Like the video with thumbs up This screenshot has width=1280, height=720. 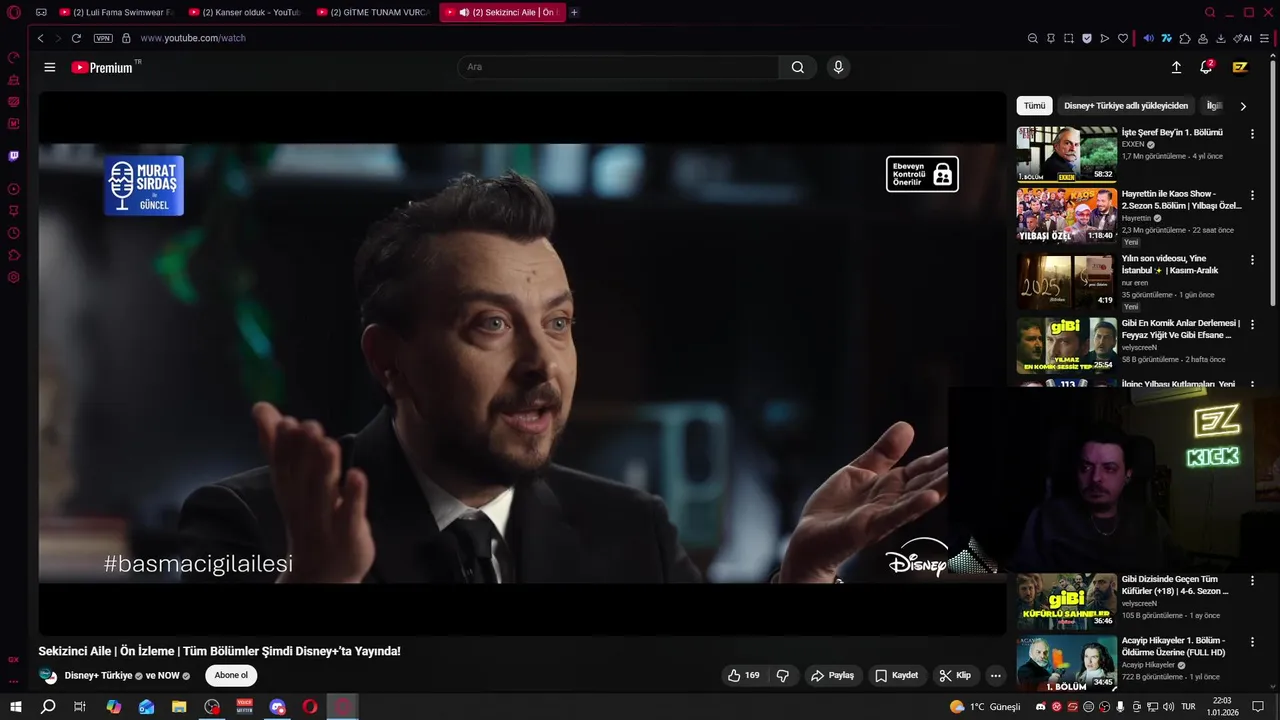tap(744, 675)
